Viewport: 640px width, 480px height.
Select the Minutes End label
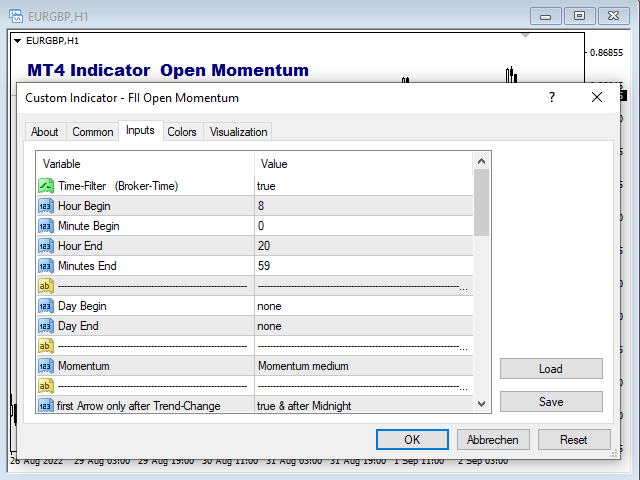[87, 266]
